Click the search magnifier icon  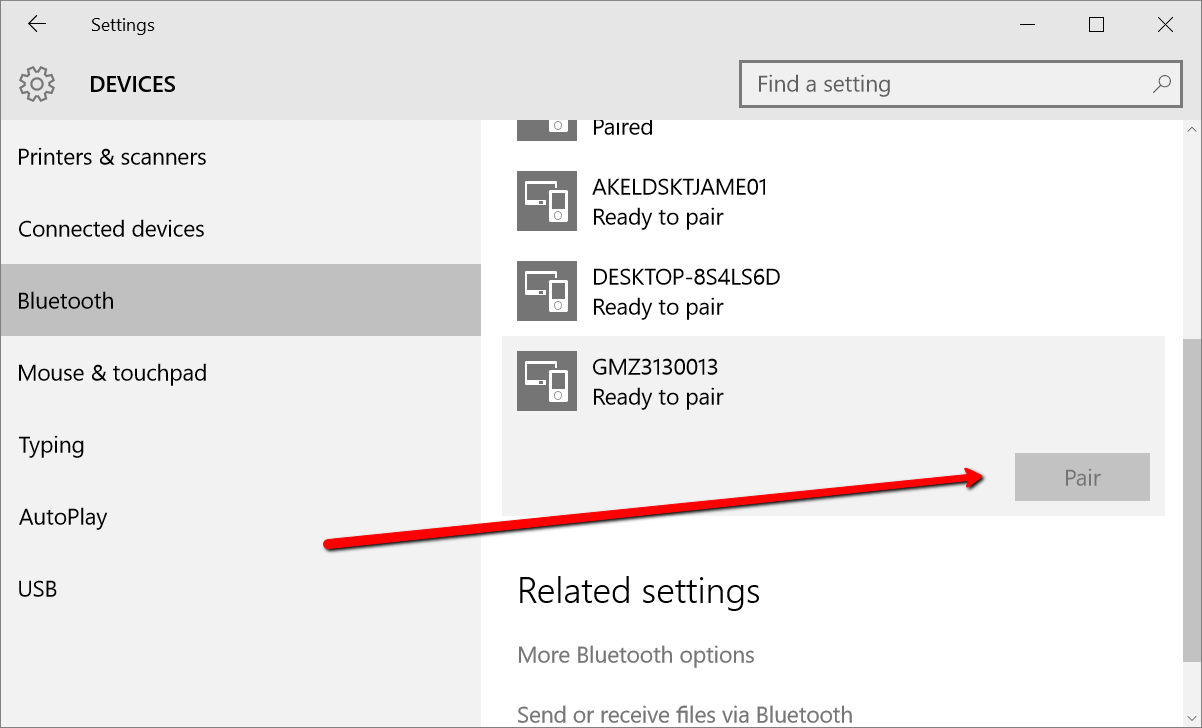(1161, 84)
